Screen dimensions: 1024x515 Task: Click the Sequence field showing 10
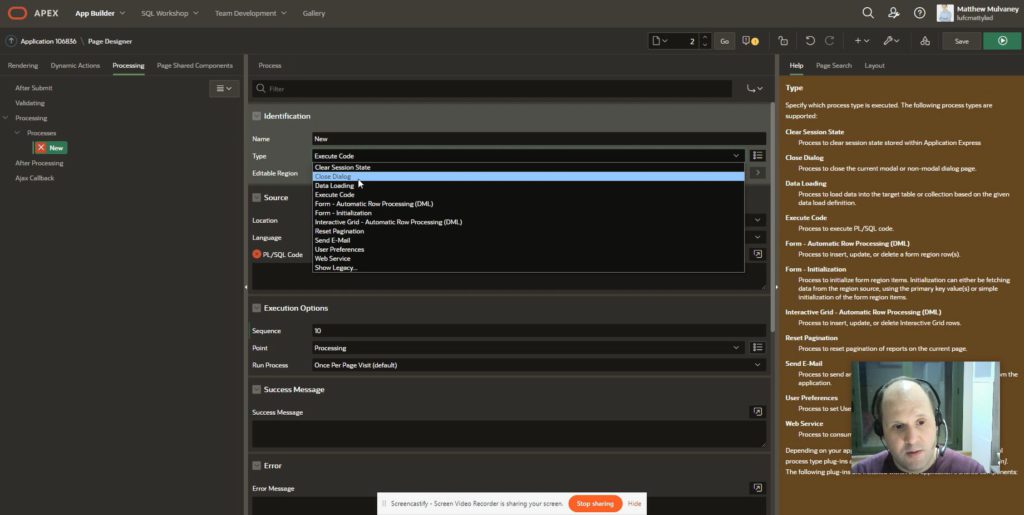pyautogui.click(x=539, y=330)
